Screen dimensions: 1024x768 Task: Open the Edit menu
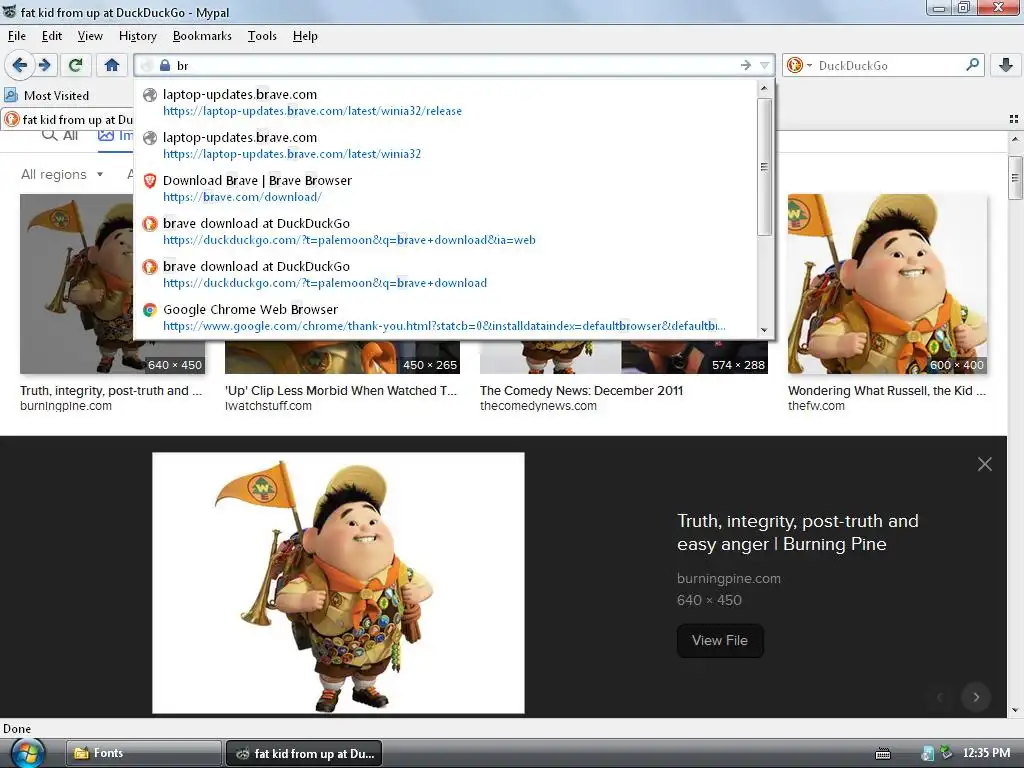tap(52, 36)
